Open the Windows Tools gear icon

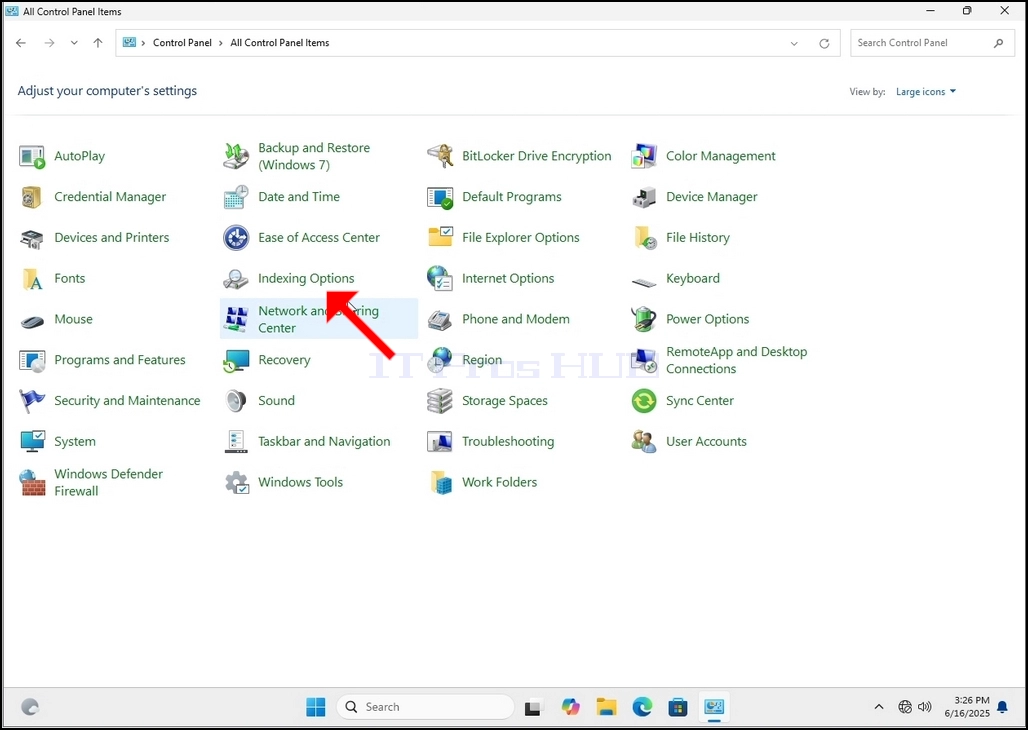click(x=236, y=483)
